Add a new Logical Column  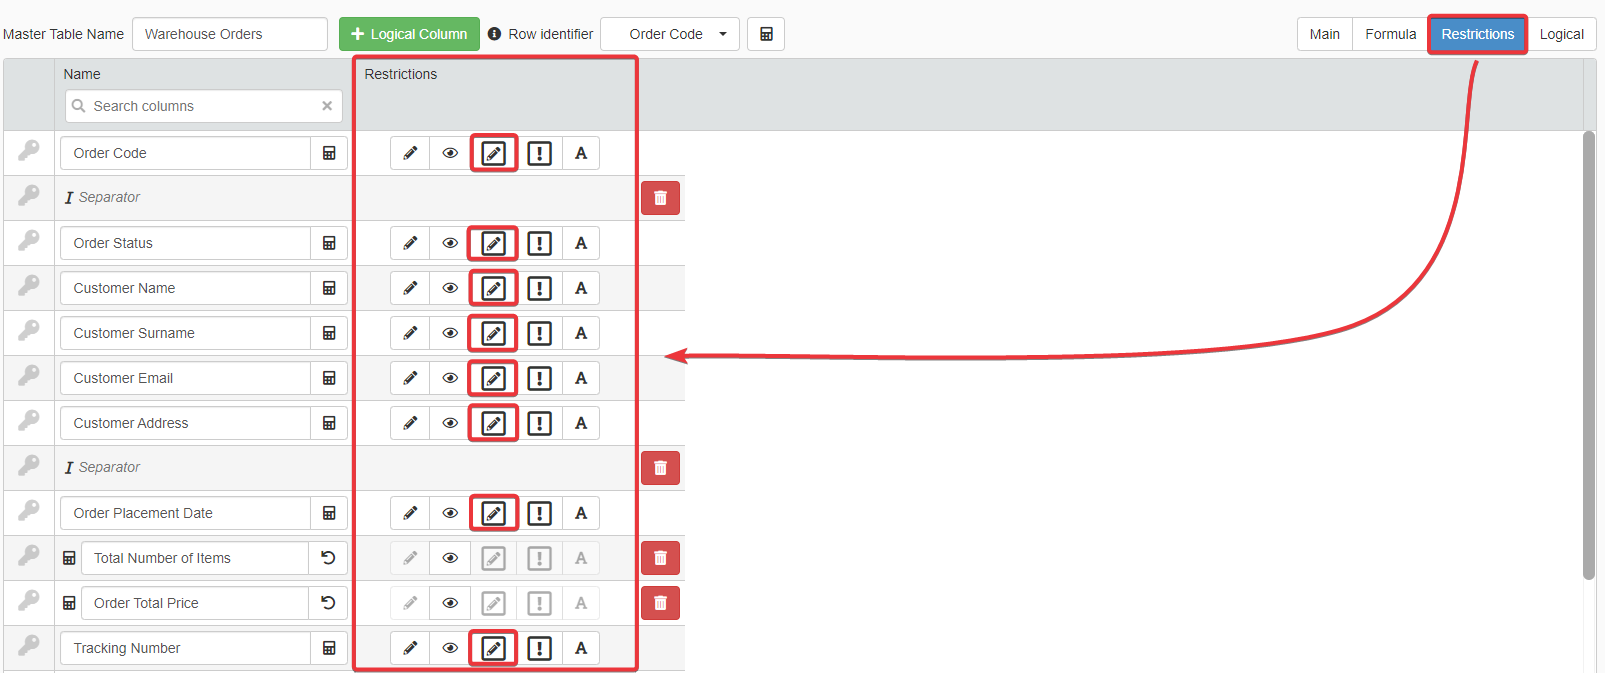click(409, 34)
